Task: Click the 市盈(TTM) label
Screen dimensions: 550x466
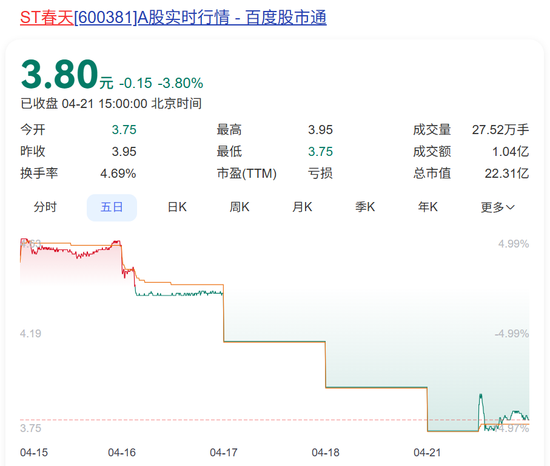Action: 247,174
